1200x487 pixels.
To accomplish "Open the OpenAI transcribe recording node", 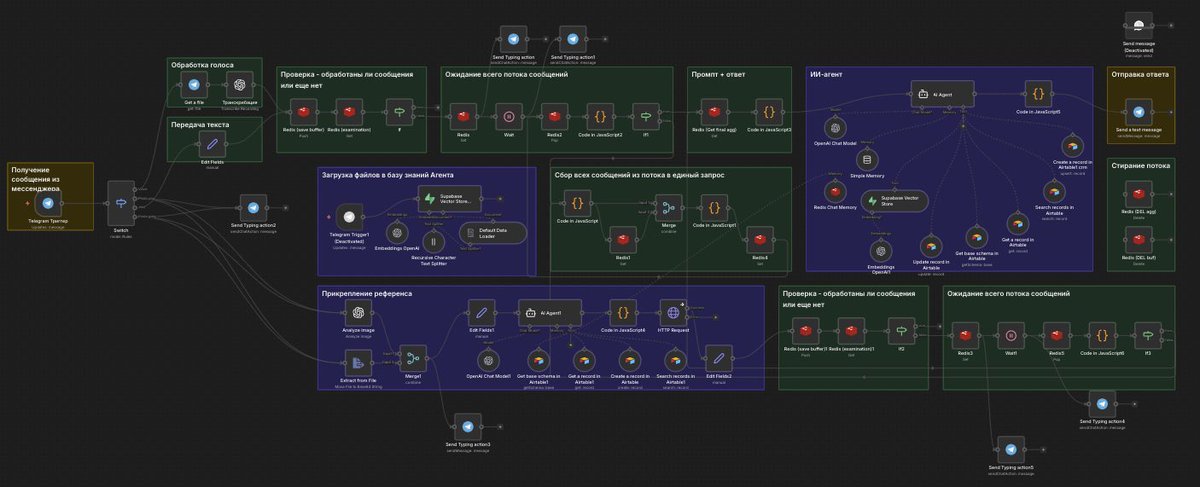I will tap(240, 85).
